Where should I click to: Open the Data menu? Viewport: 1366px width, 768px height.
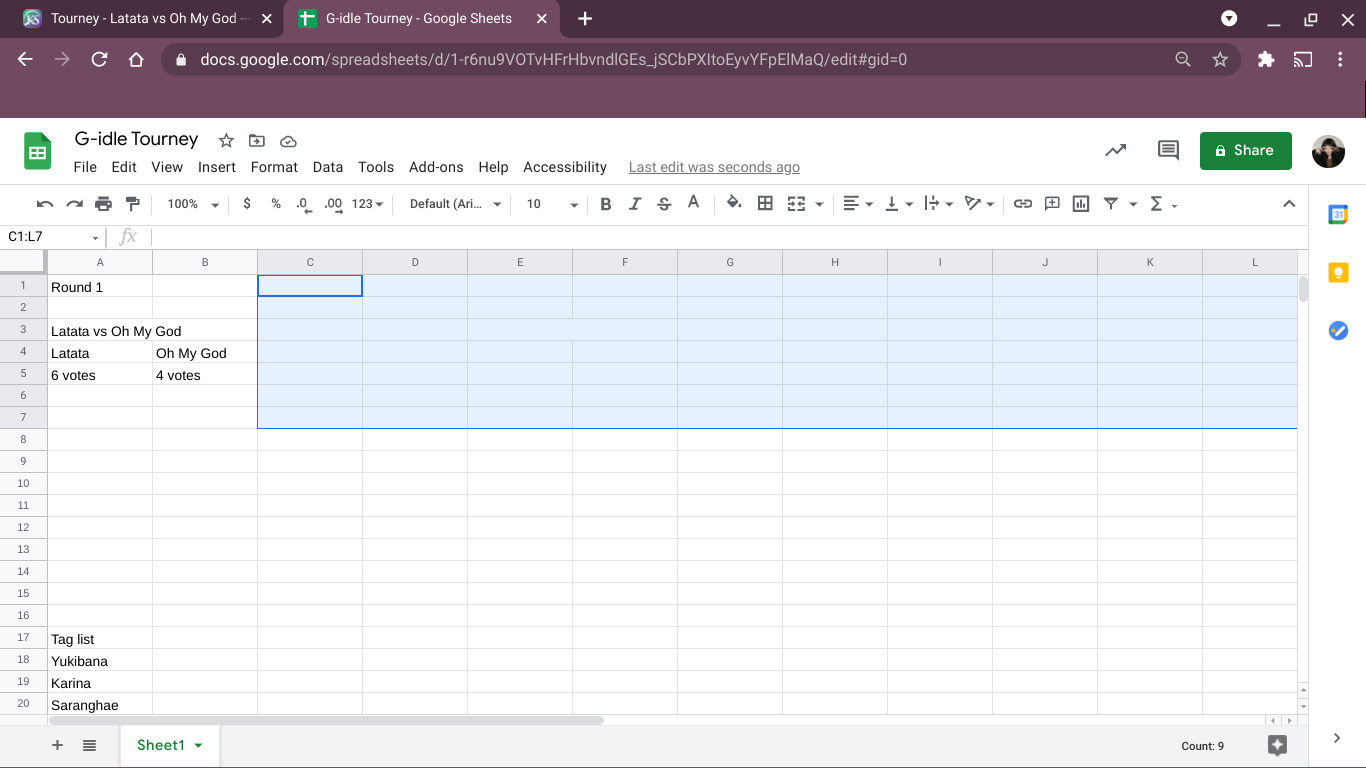point(328,167)
